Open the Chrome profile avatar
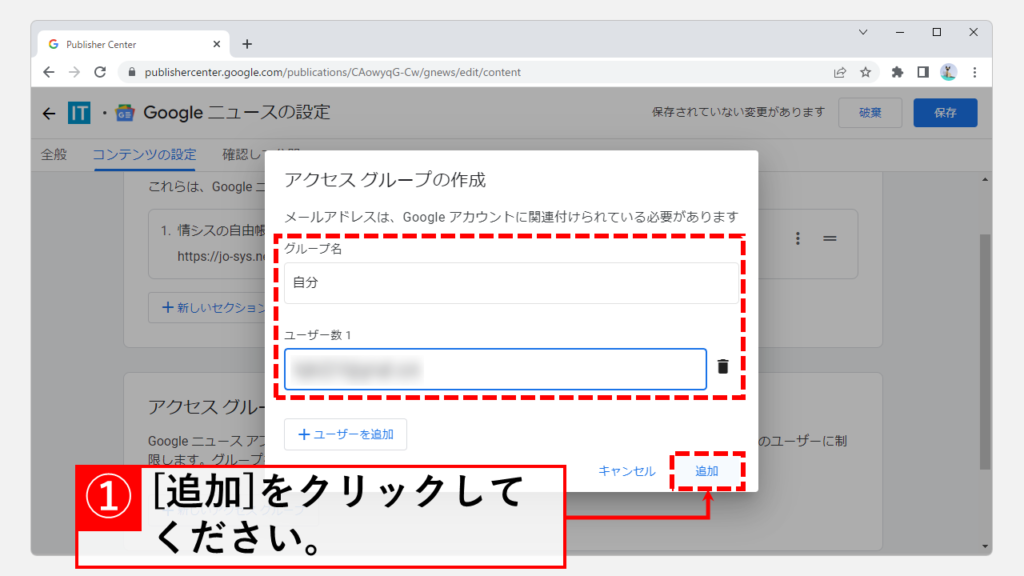Viewport: 1024px width, 576px height. 948,72
